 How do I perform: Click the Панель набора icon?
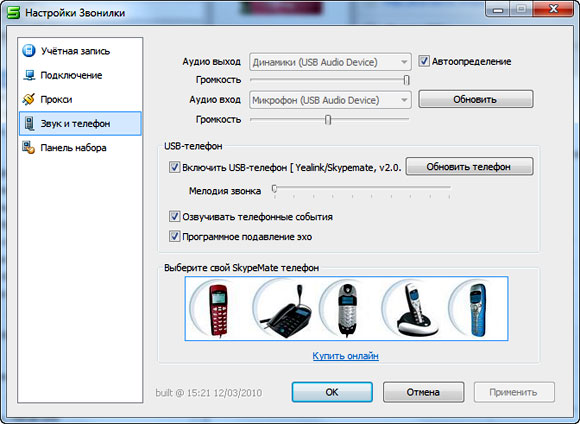(28, 147)
